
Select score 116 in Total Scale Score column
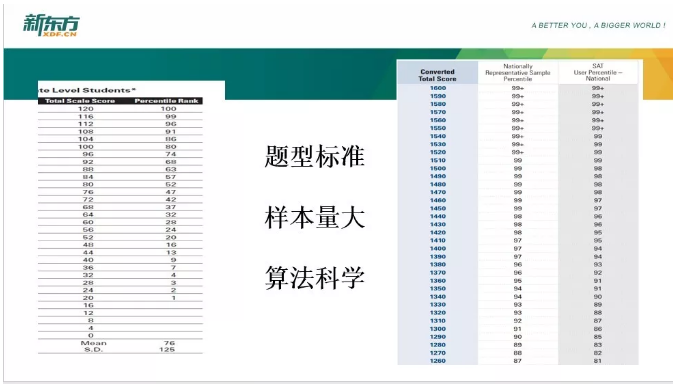pyautogui.click(x=86, y=116)
